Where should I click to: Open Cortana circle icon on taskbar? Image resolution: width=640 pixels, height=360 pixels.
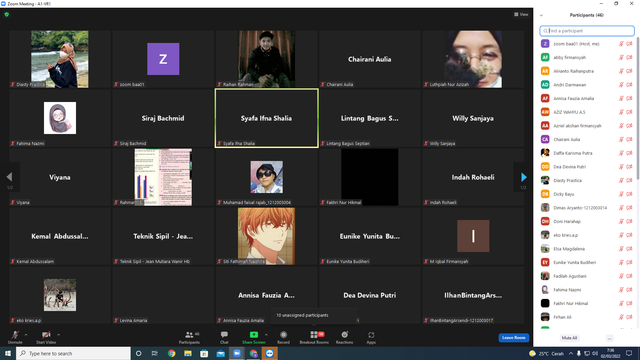point(138,353)
